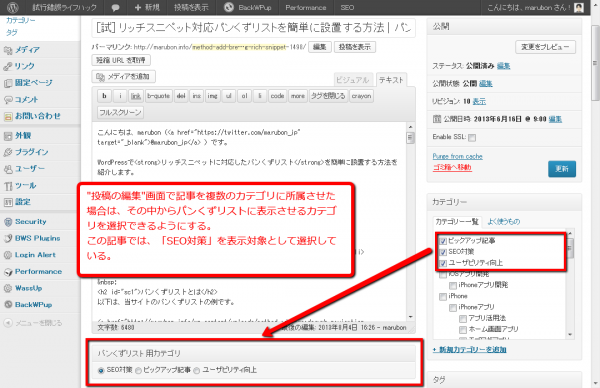This screenshot has width=600, height=388.
Task: Check the iPhoneアプリ category checkbox
Action: [453, 308]
